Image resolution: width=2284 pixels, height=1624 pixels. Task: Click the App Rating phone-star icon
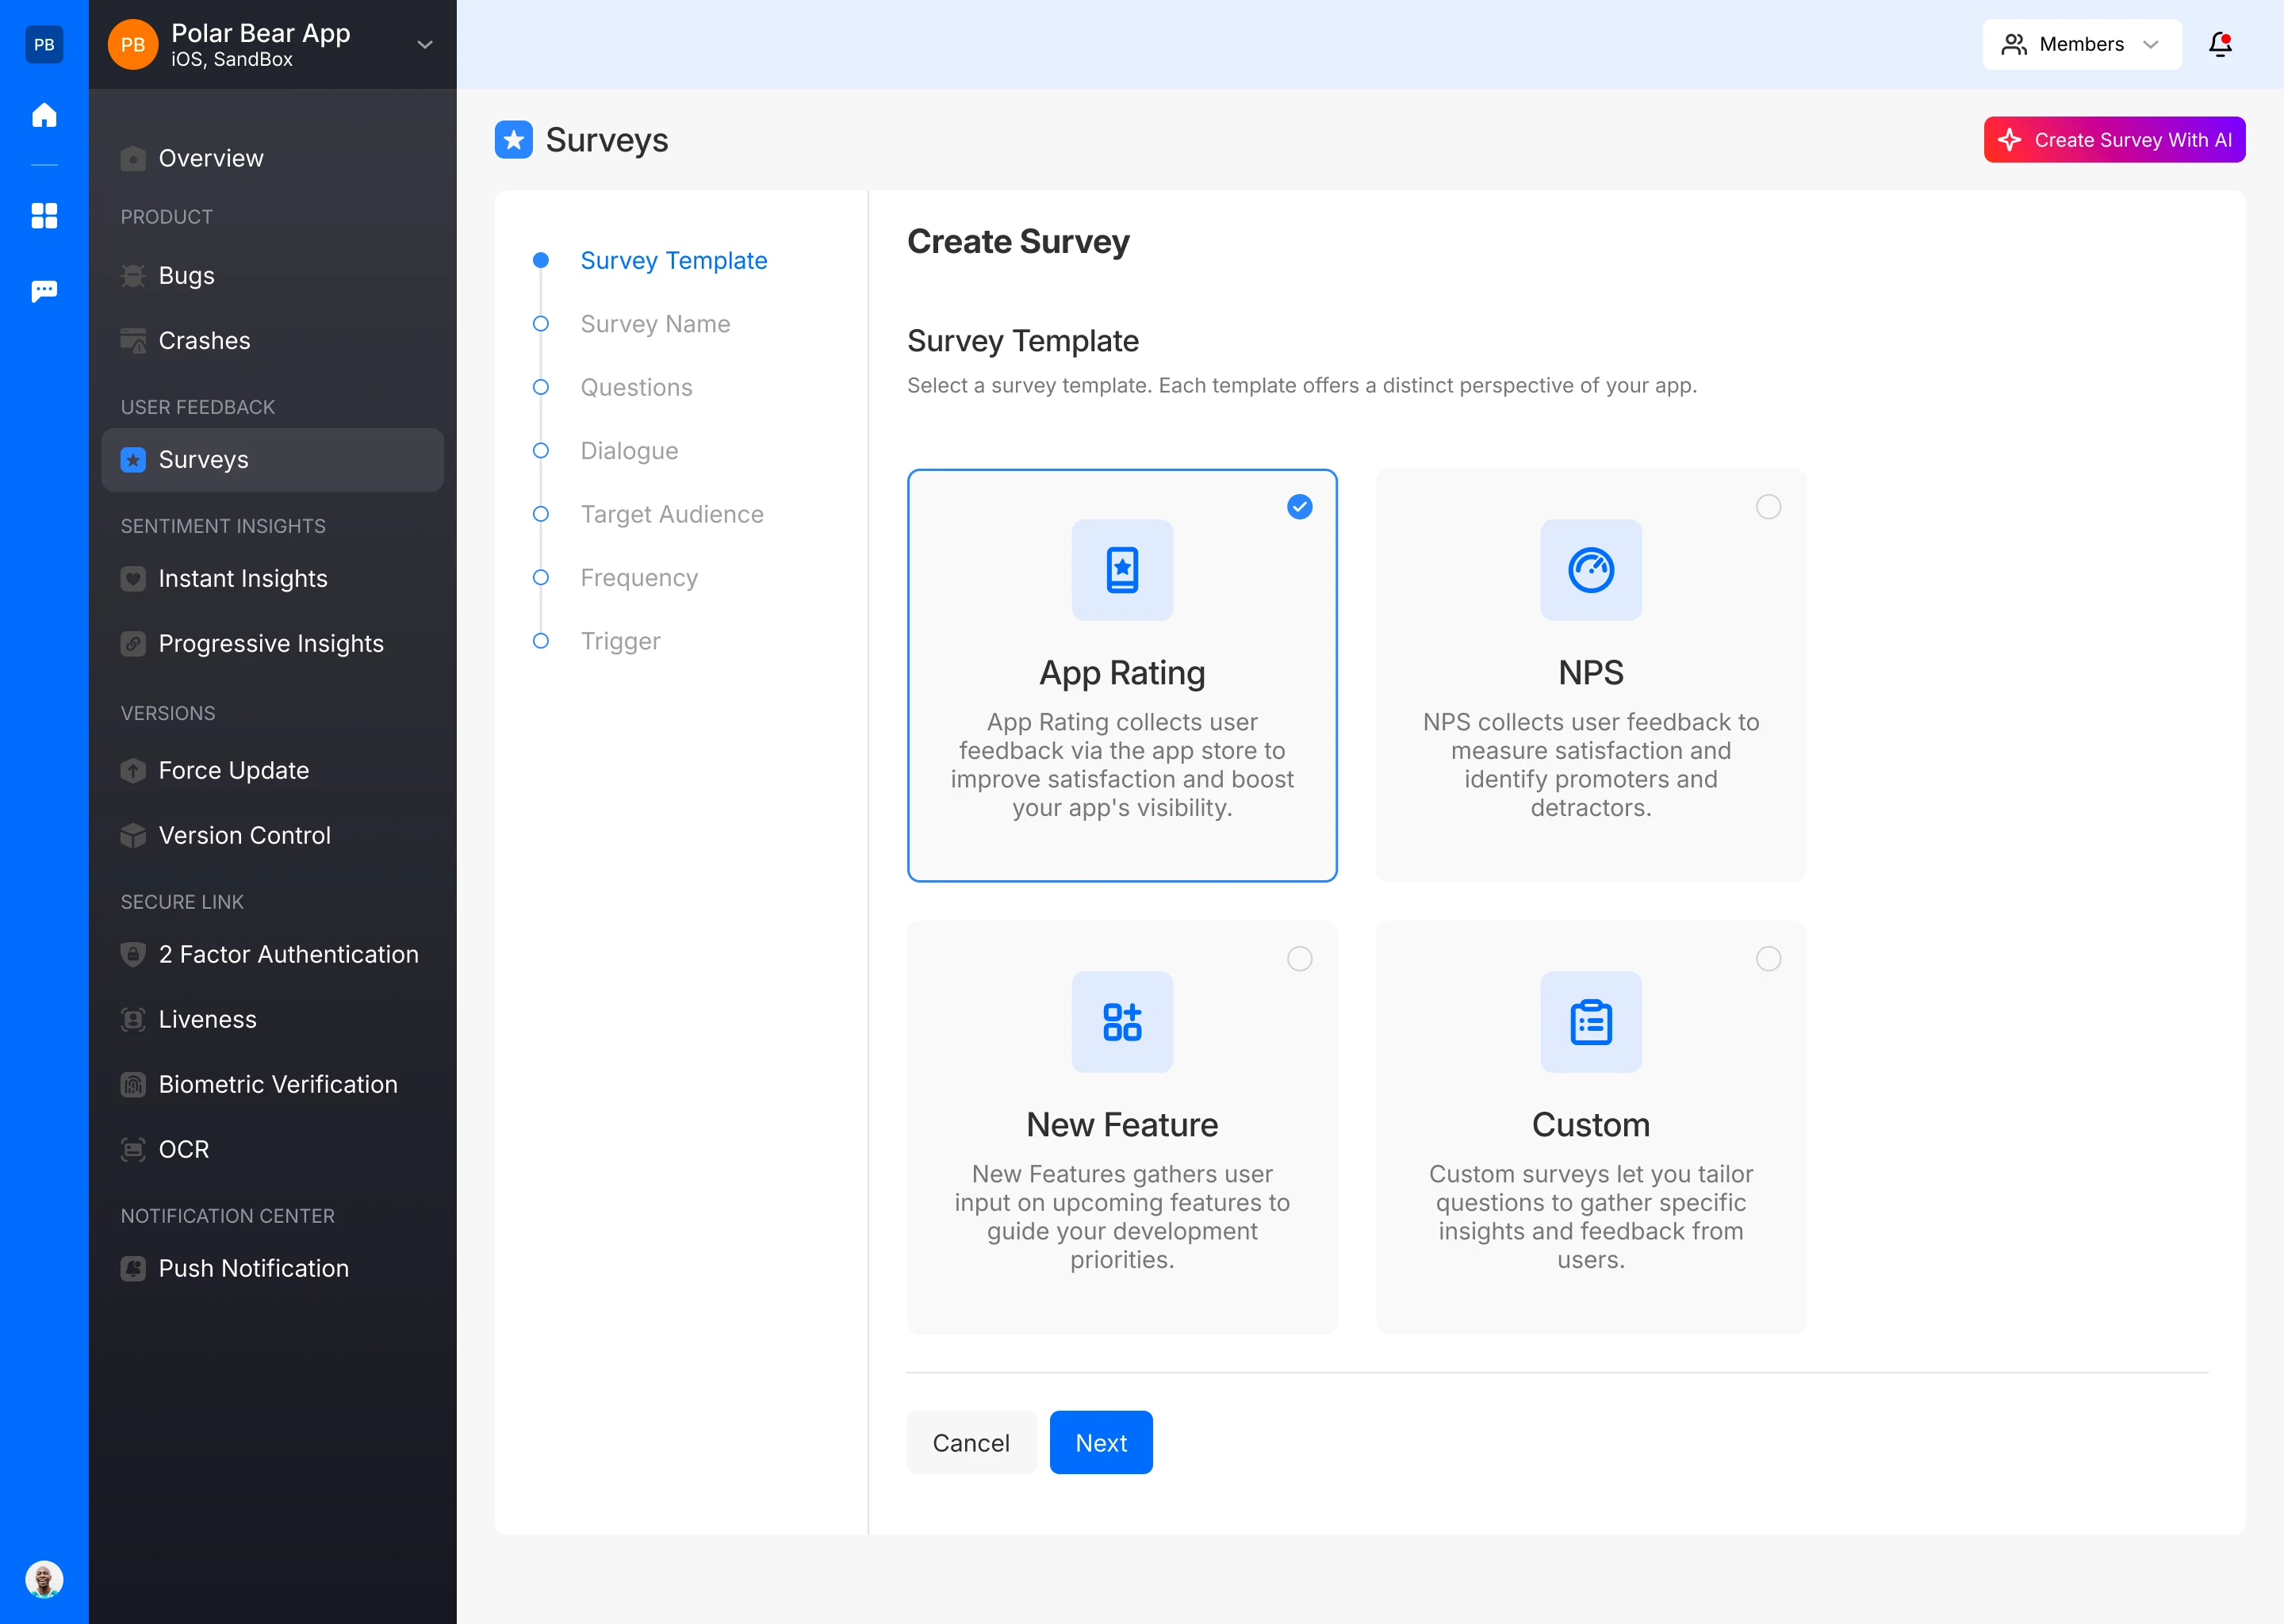(x=1122, y=570)
